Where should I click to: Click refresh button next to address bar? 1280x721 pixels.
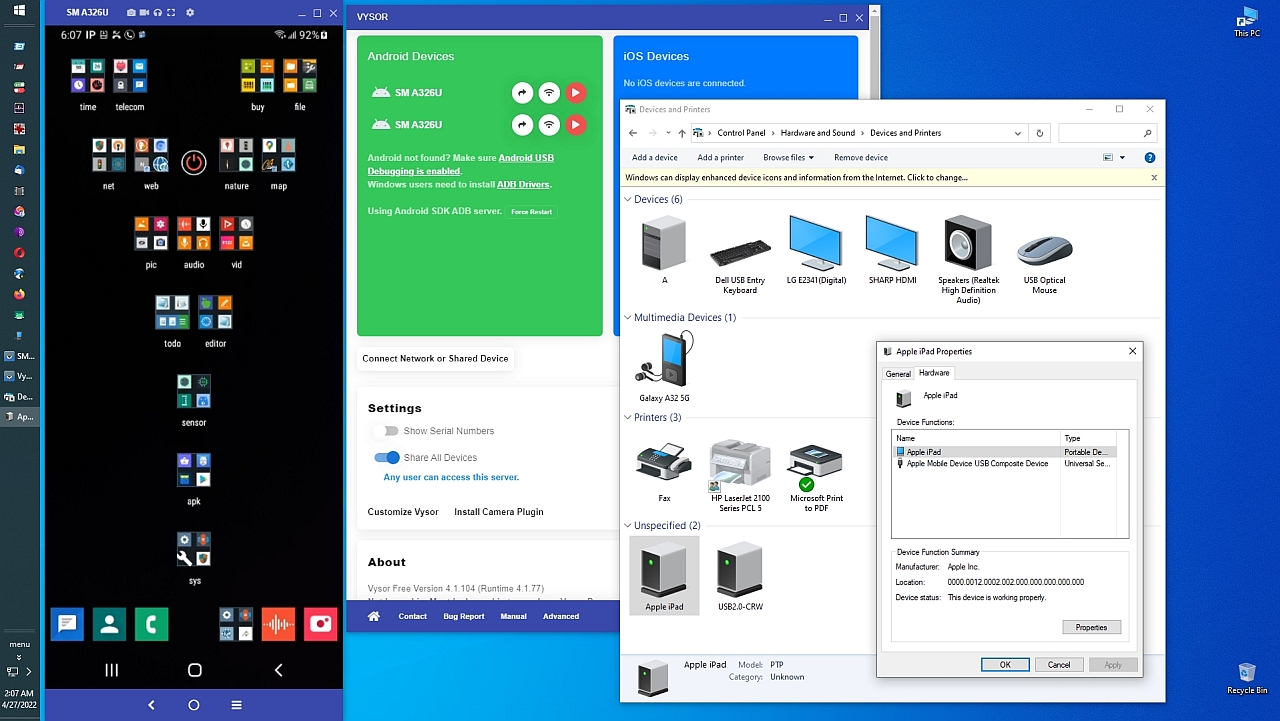tap(1040, 133)
